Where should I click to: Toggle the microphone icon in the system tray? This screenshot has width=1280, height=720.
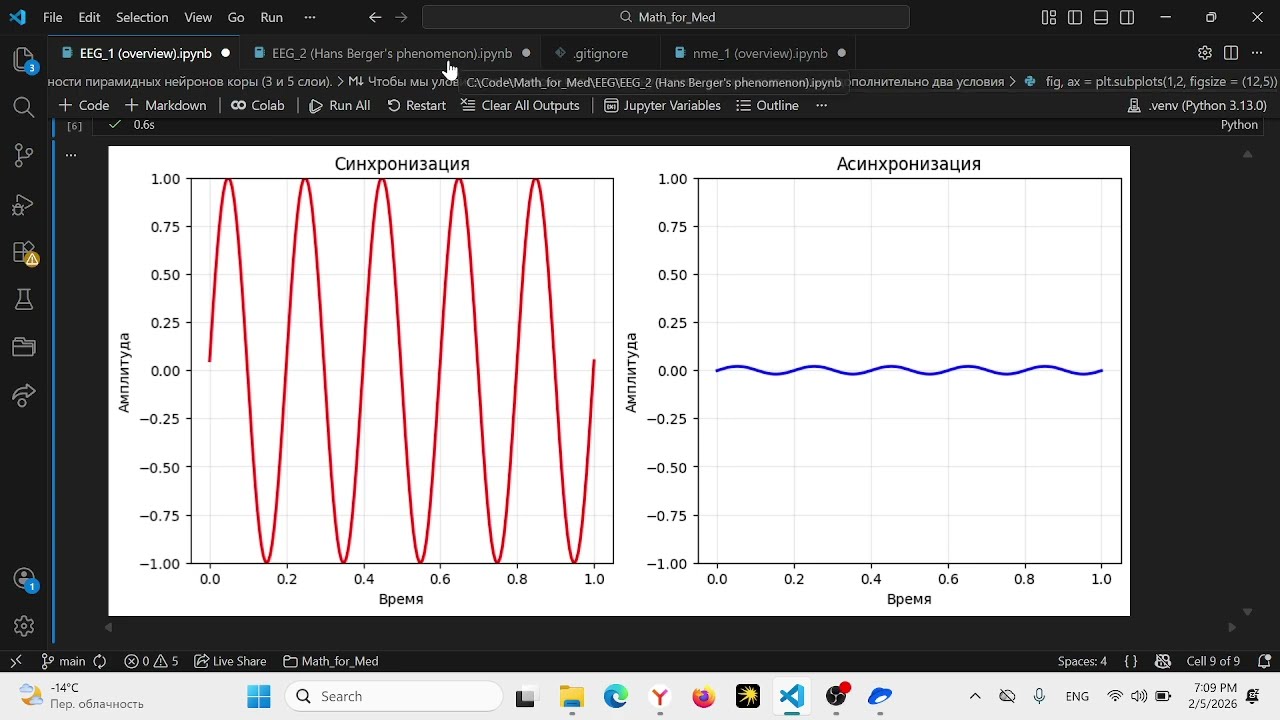pos(1039,696)
